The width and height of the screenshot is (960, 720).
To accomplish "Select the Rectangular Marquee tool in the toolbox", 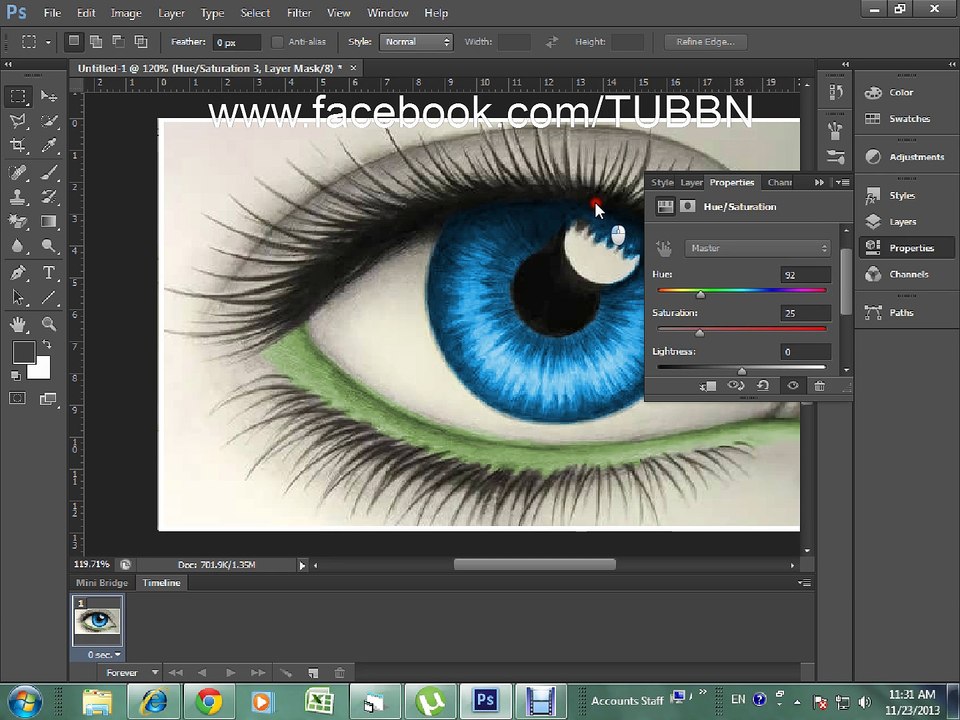I will coord(18,96).
